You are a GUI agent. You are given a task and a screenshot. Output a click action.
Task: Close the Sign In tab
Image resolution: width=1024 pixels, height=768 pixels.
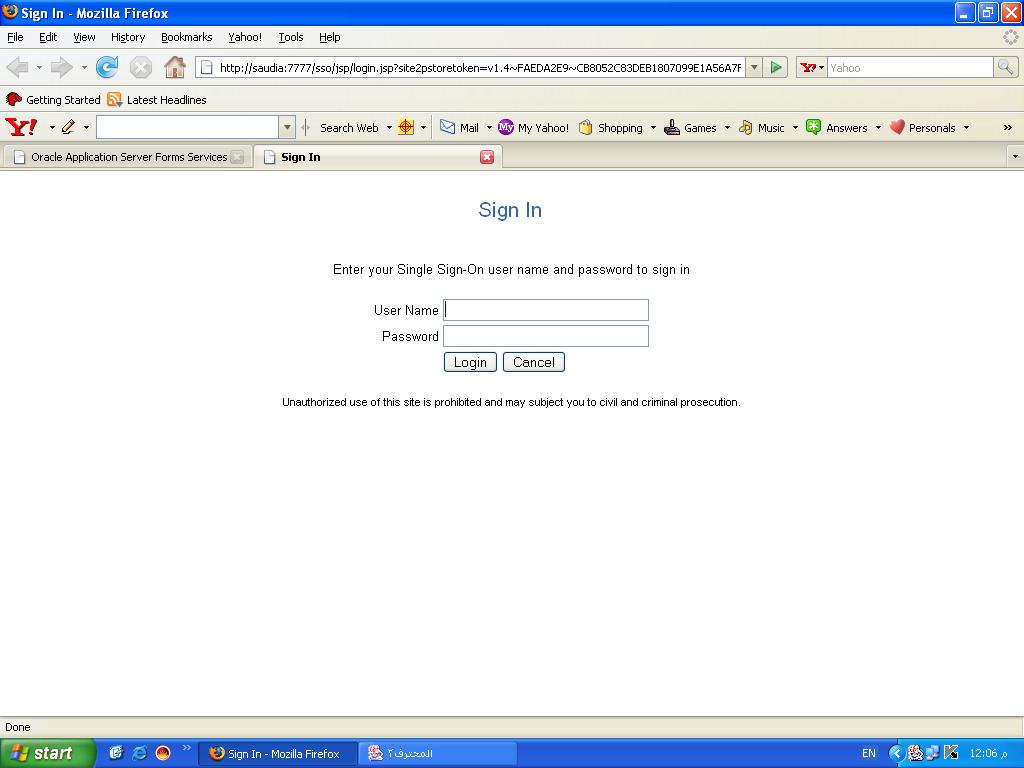(x=487, y=157)
